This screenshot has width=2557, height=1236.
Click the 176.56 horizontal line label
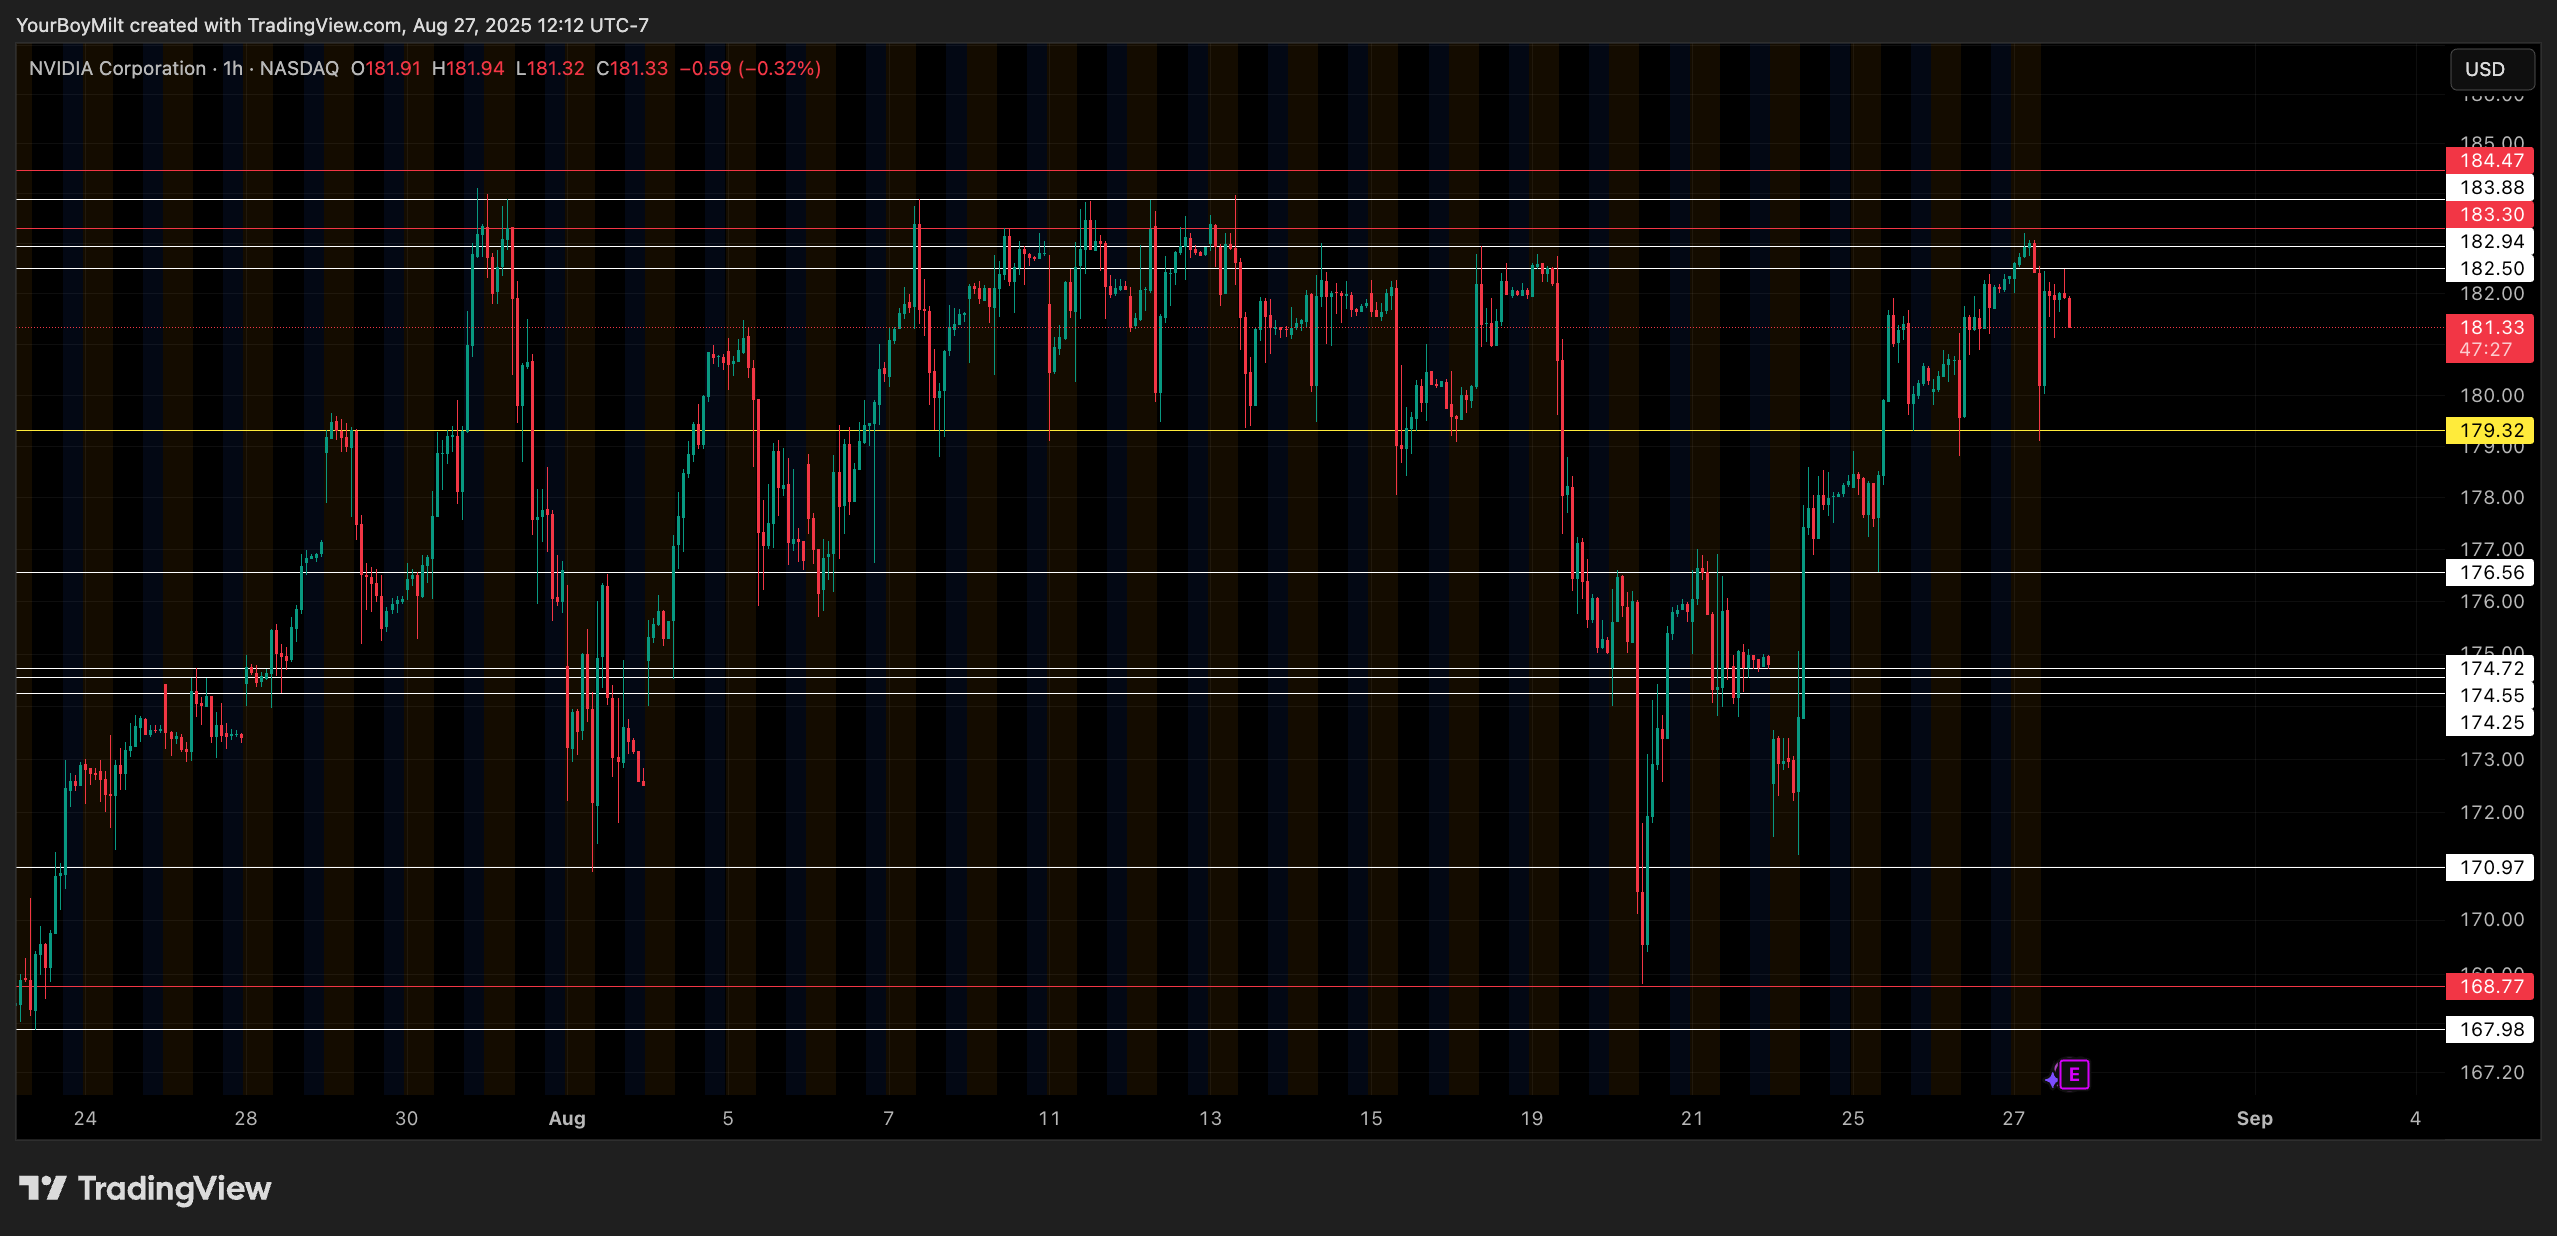pos(2490,572)
